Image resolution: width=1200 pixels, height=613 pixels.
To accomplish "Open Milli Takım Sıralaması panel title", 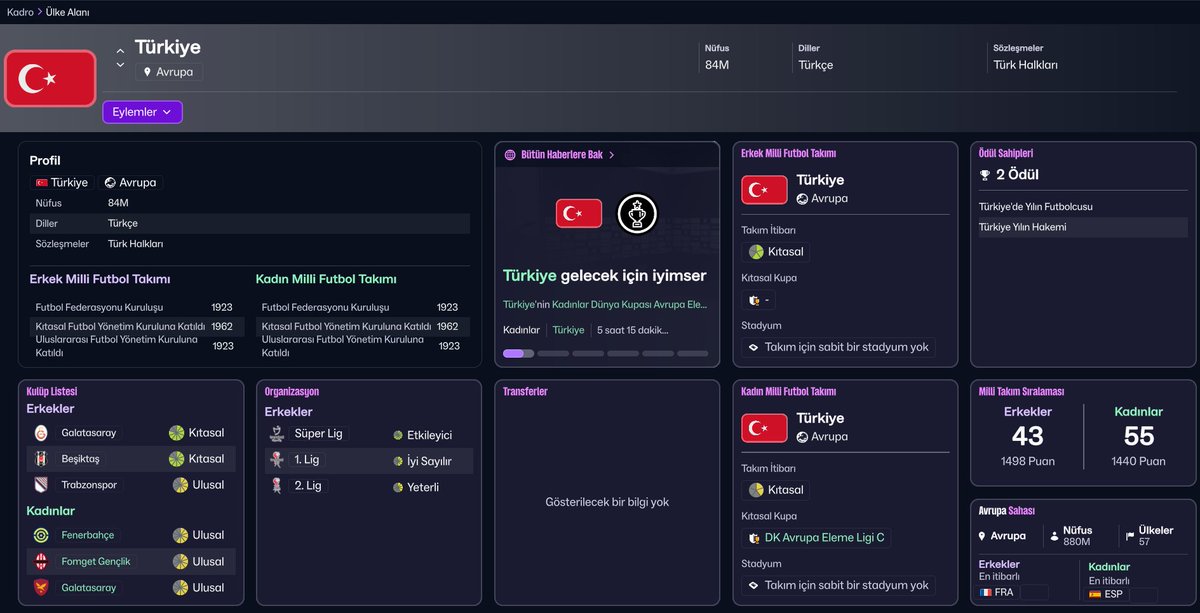I will pos(1022,392).
